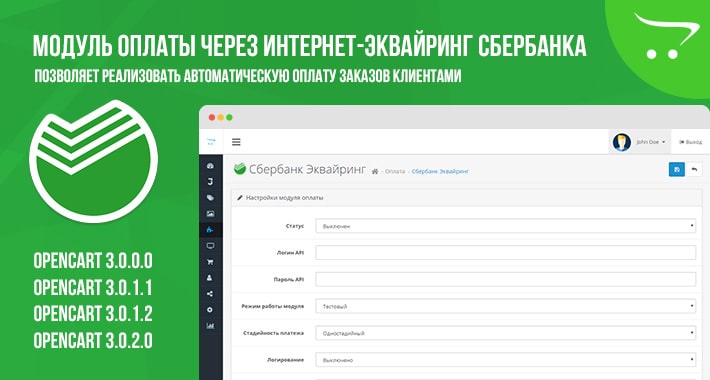This screenshot has width=710, height=380.
Task: Click the Пароль API field label
Action: point(289,279)
